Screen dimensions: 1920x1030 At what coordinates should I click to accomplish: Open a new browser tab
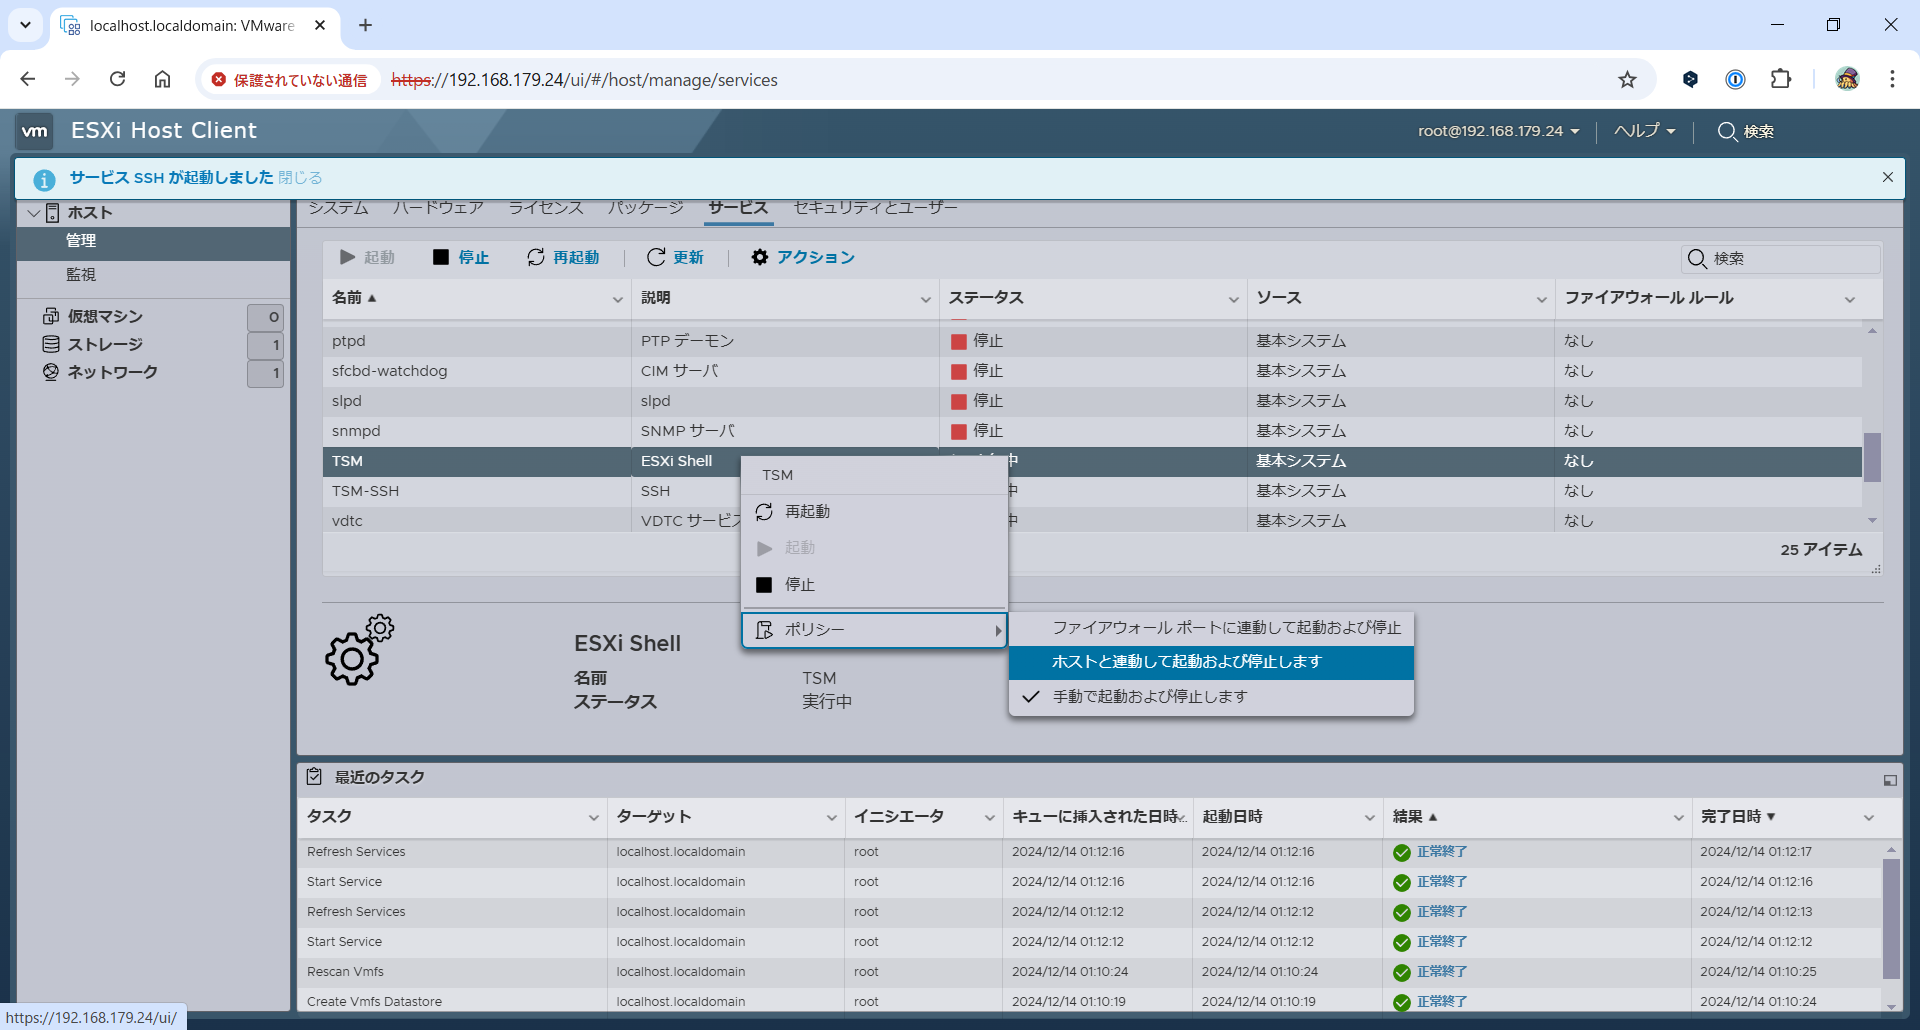(x=366, y=25)
